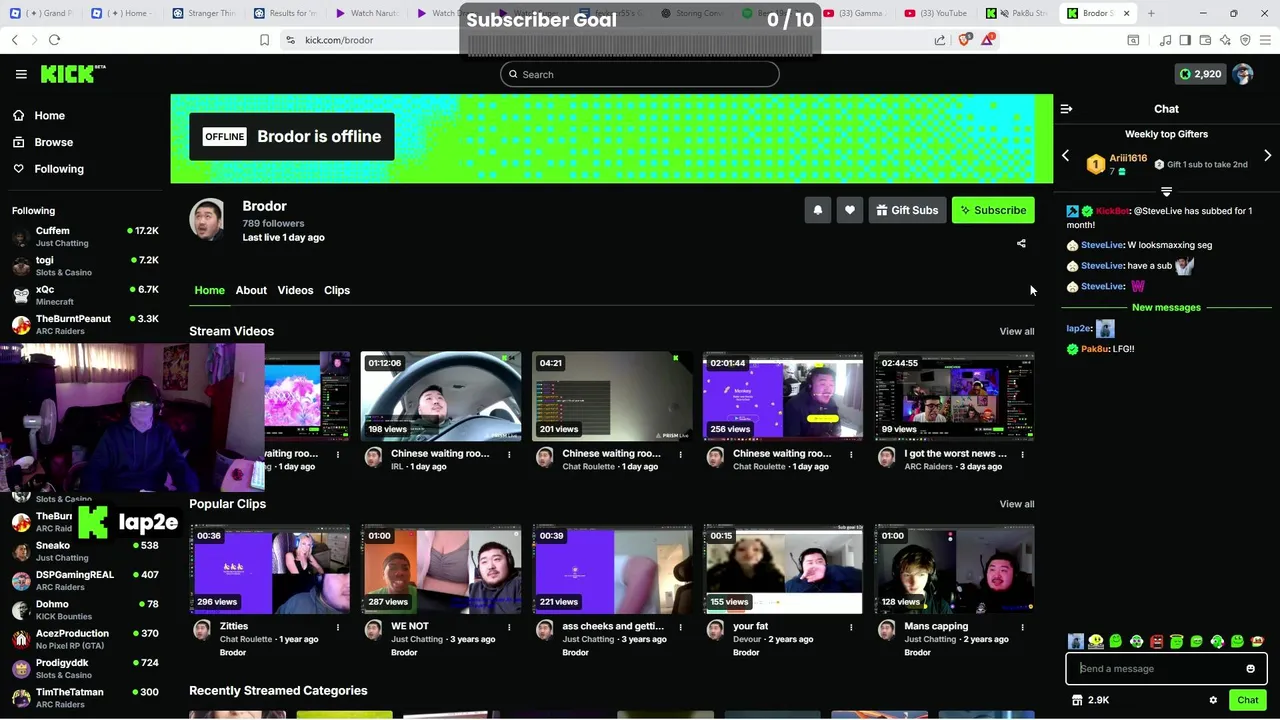Image resolution: width=1280 pixels, height=720 pixels.
Task: Open Following in sidebar
Action: [59, 169]
